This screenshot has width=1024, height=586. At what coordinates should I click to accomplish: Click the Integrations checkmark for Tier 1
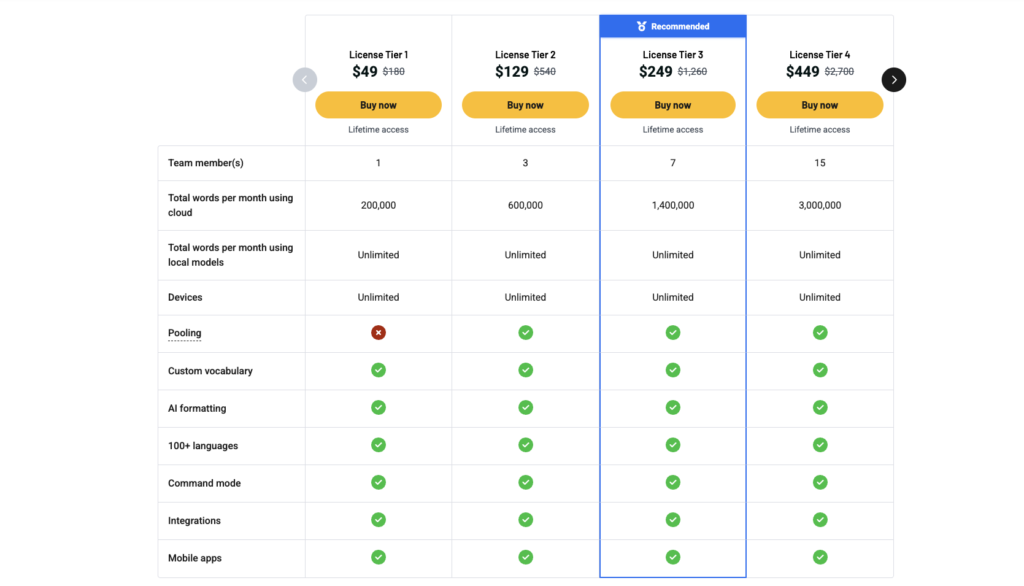pos(378,520)
